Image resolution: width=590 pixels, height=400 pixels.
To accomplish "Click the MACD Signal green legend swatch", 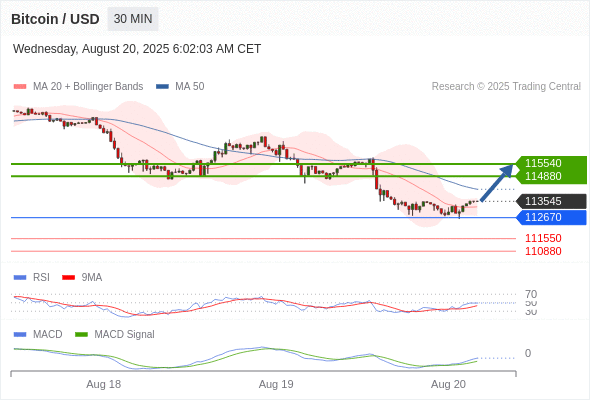I will click(81, 335).
